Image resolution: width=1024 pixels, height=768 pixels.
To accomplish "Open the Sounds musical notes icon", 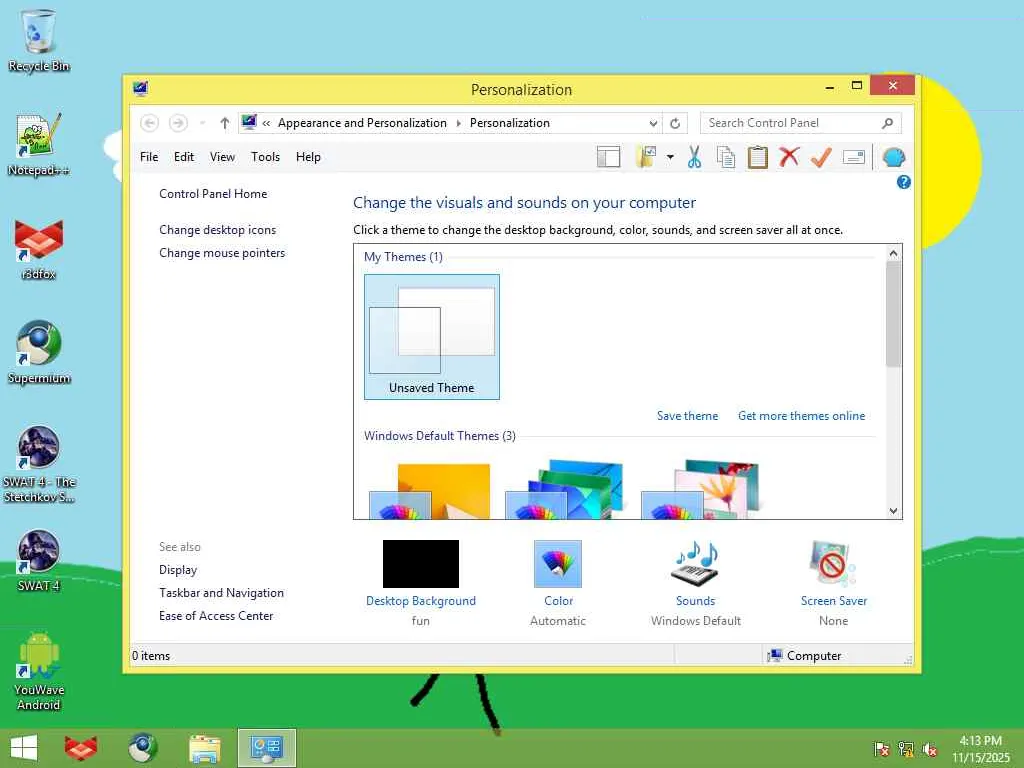I will click(x=696, y=564).
